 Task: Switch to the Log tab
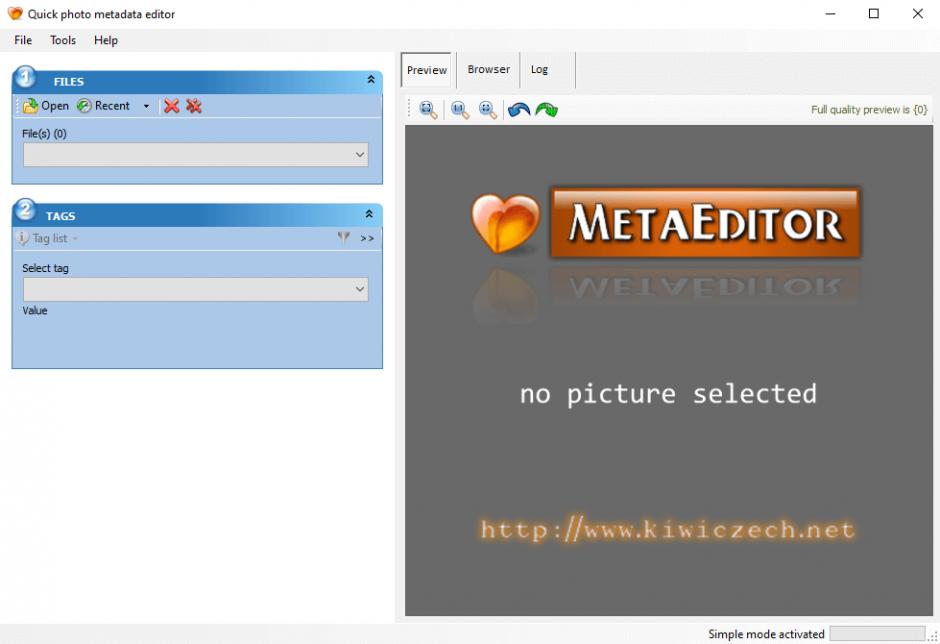click(x=540, y=70)
